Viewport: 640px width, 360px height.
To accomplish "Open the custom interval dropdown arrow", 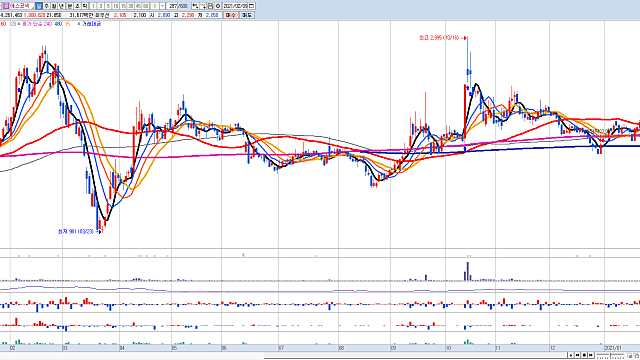I will (x=162, y=6).
